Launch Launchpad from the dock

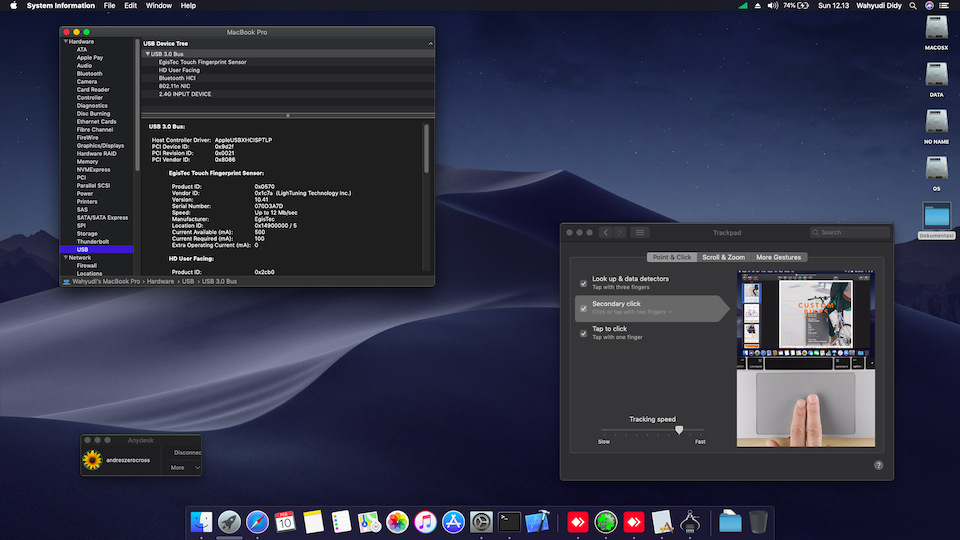tap(229, 522)
